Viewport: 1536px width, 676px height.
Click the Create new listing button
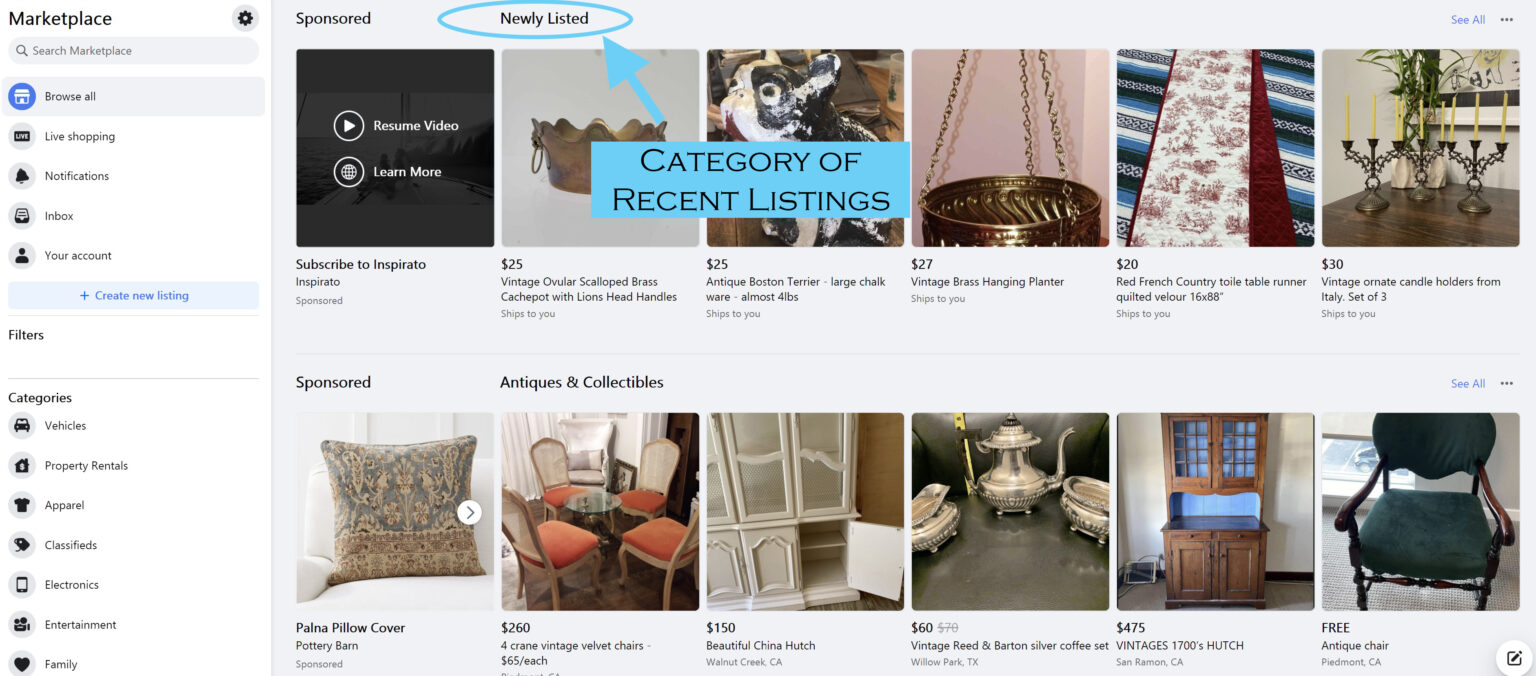(133, 295)
